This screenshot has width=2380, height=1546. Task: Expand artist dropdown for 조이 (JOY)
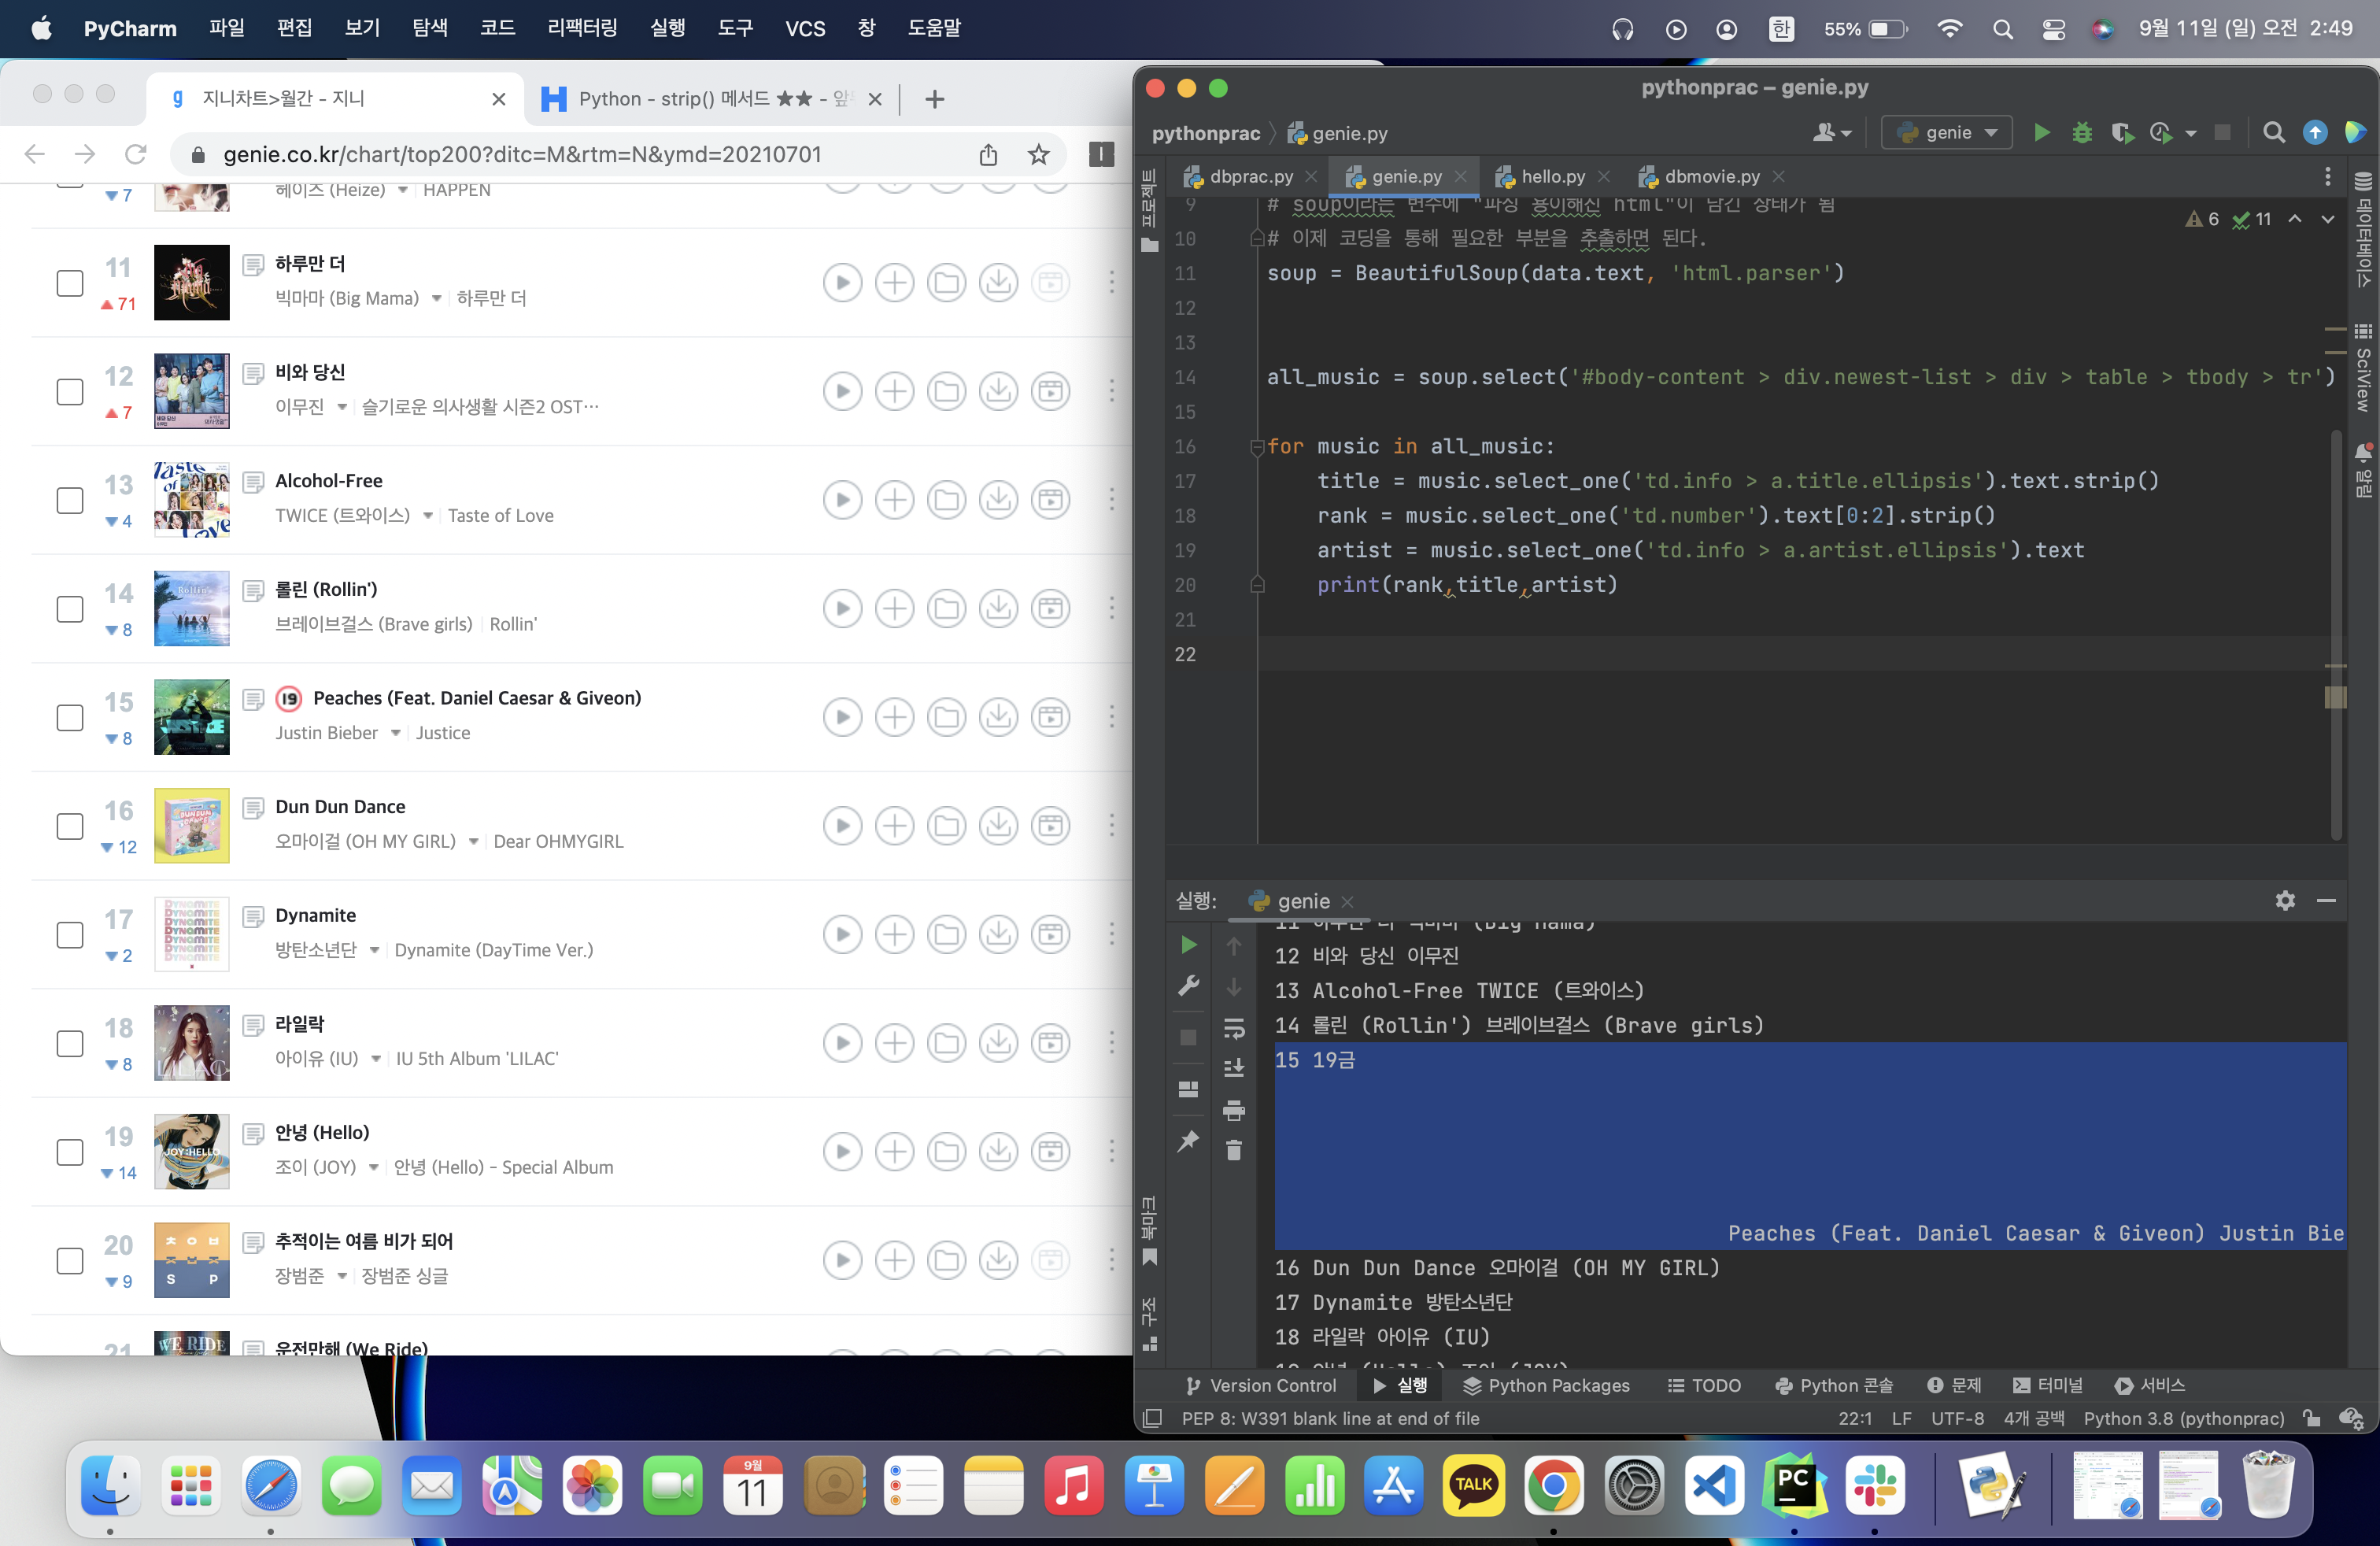[374, 1168]
